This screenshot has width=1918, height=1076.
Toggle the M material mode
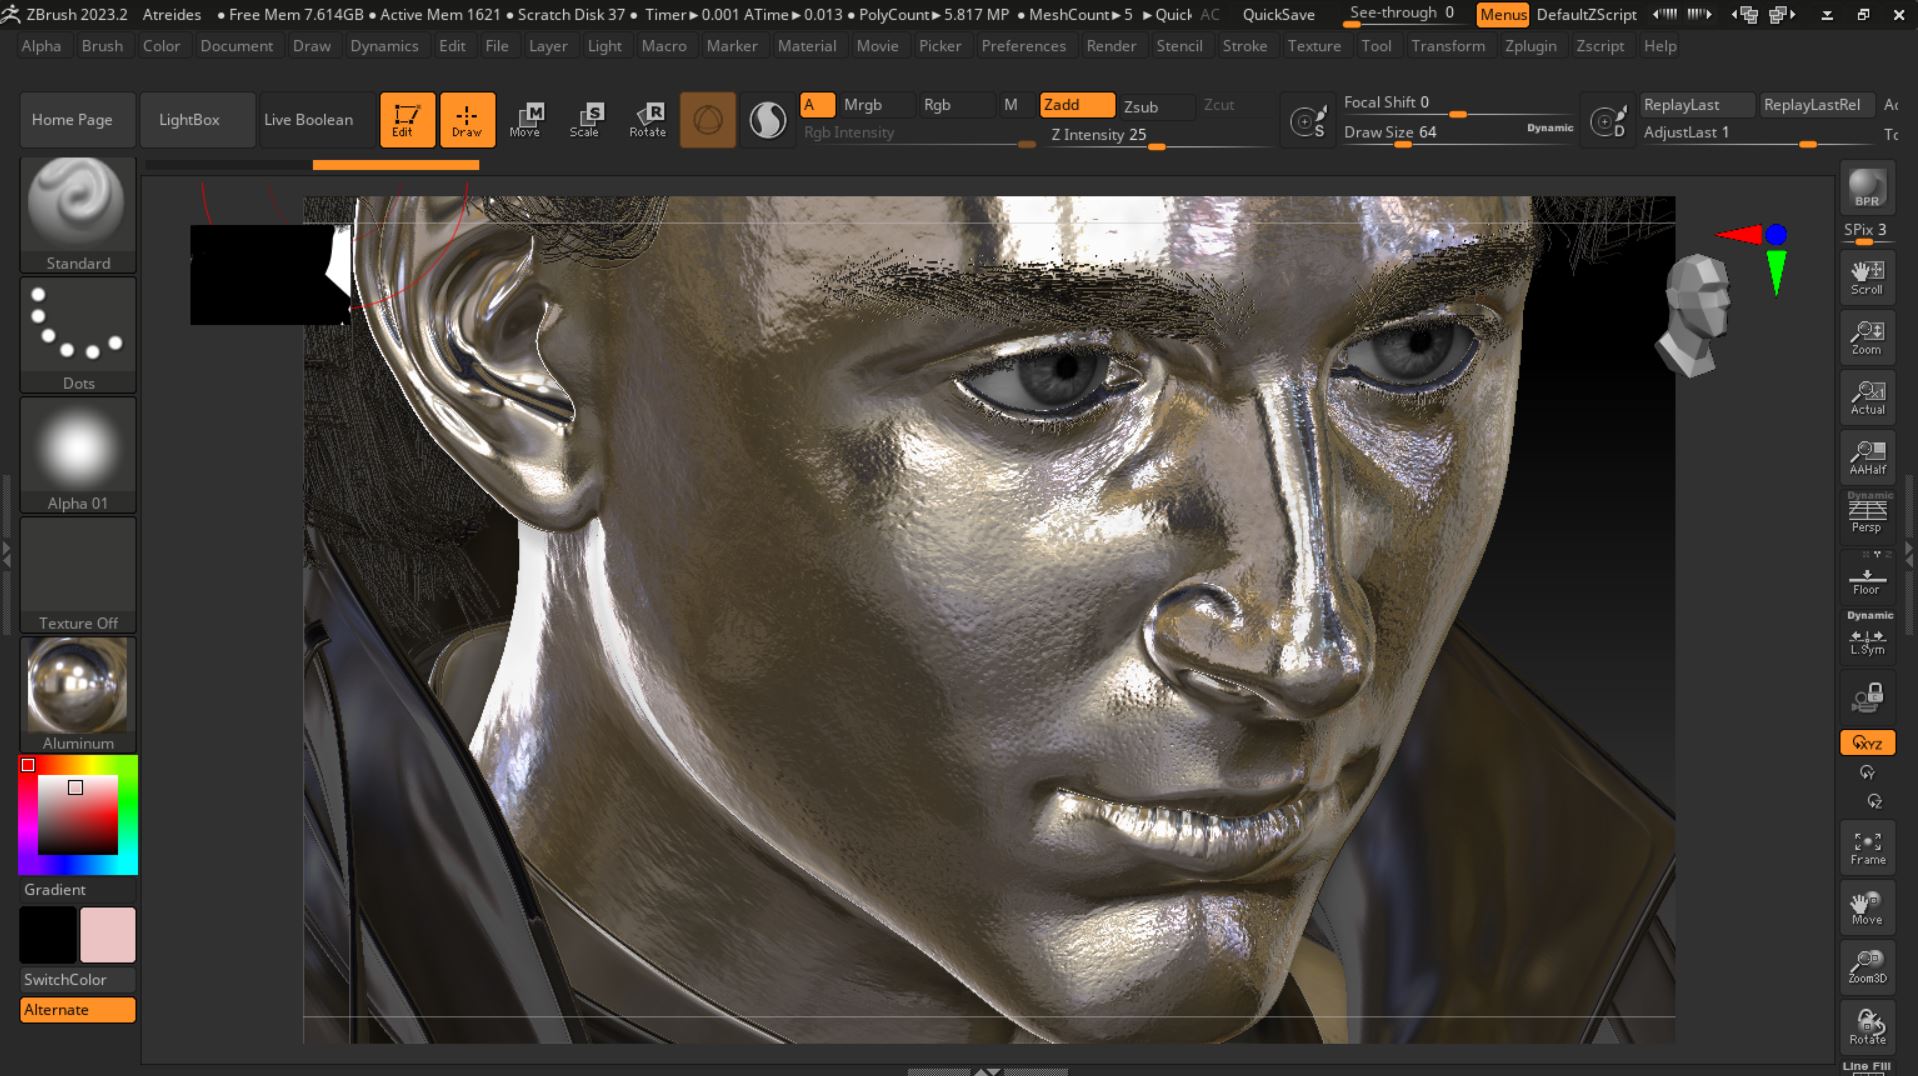point(1016,105)
